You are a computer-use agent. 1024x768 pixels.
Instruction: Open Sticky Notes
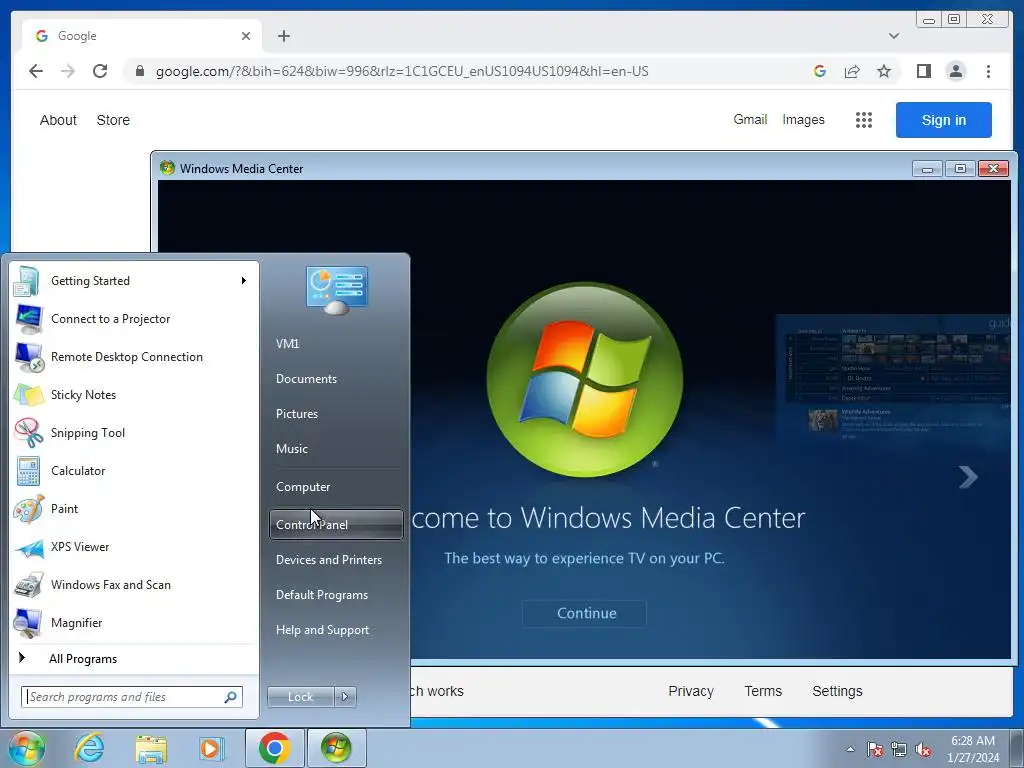click(x=135, y=394)
